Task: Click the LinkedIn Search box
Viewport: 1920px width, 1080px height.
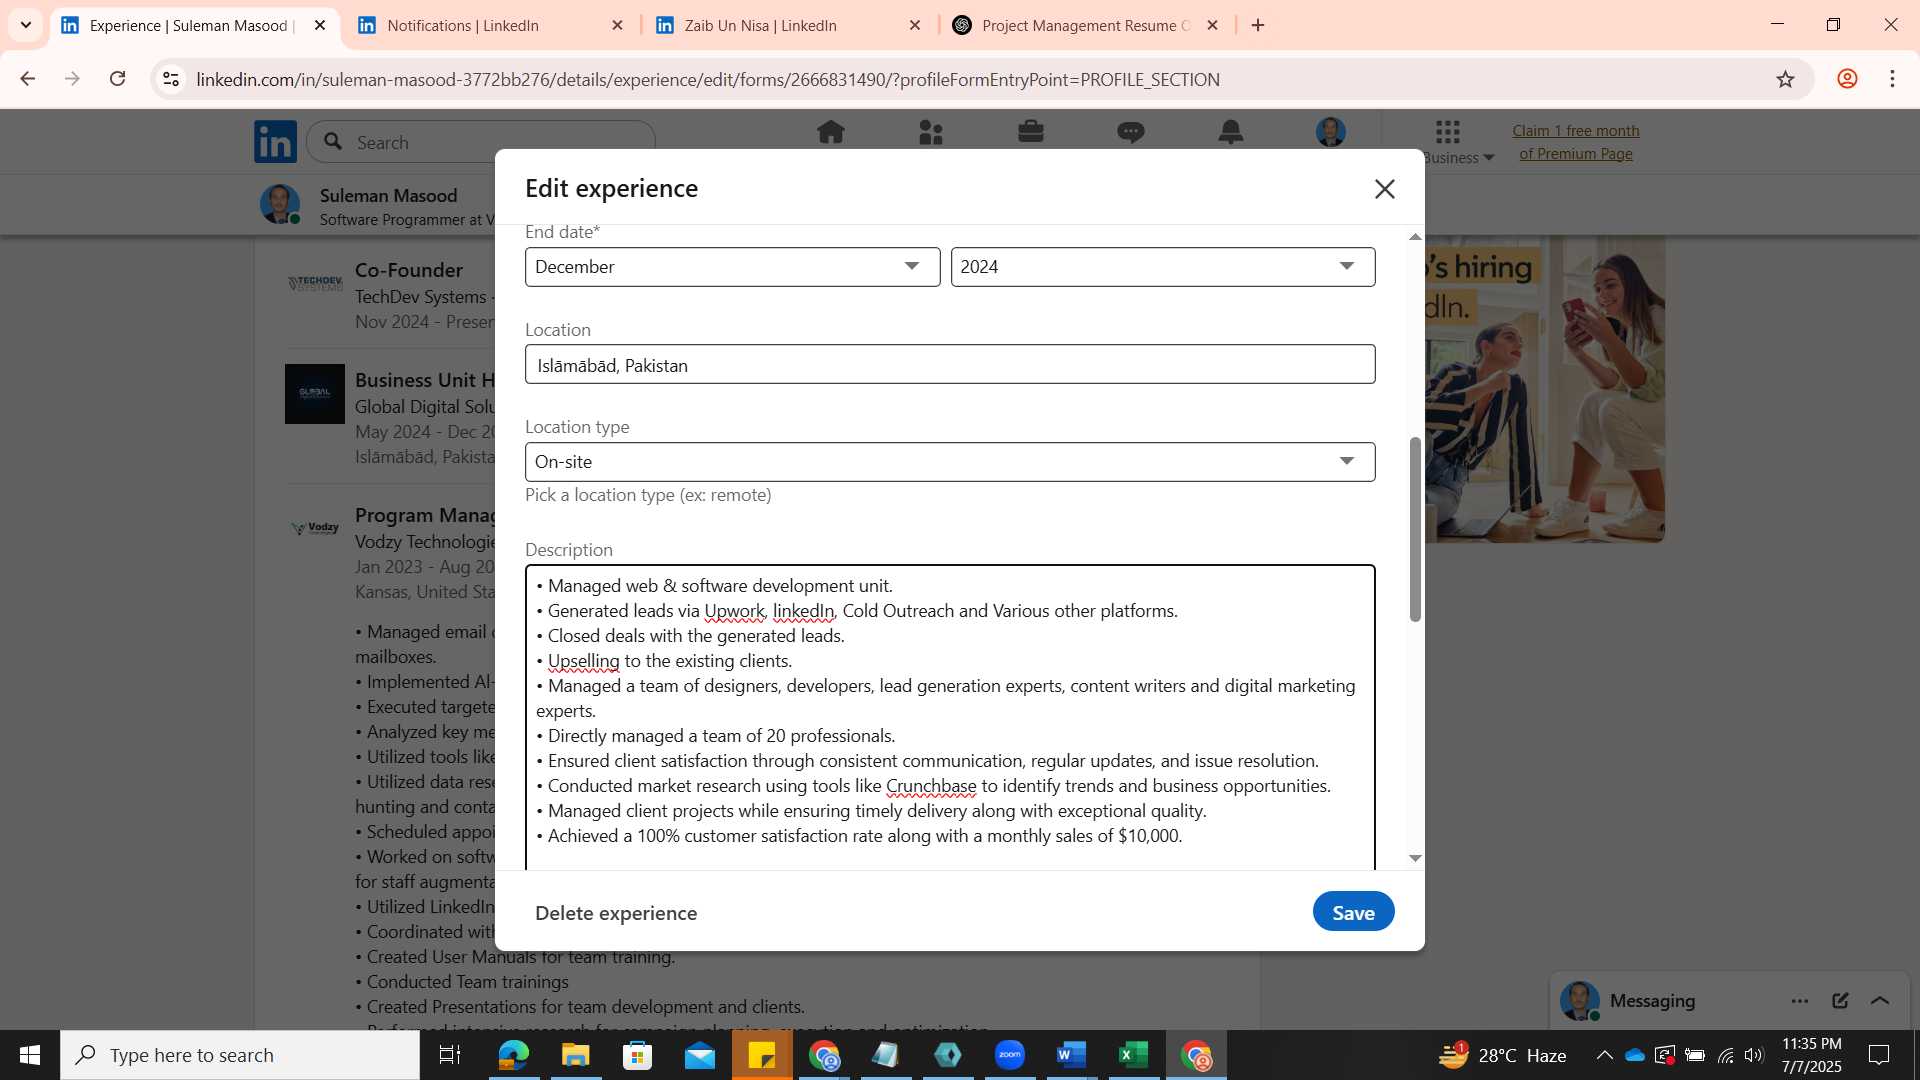Action: pos(481,142)
